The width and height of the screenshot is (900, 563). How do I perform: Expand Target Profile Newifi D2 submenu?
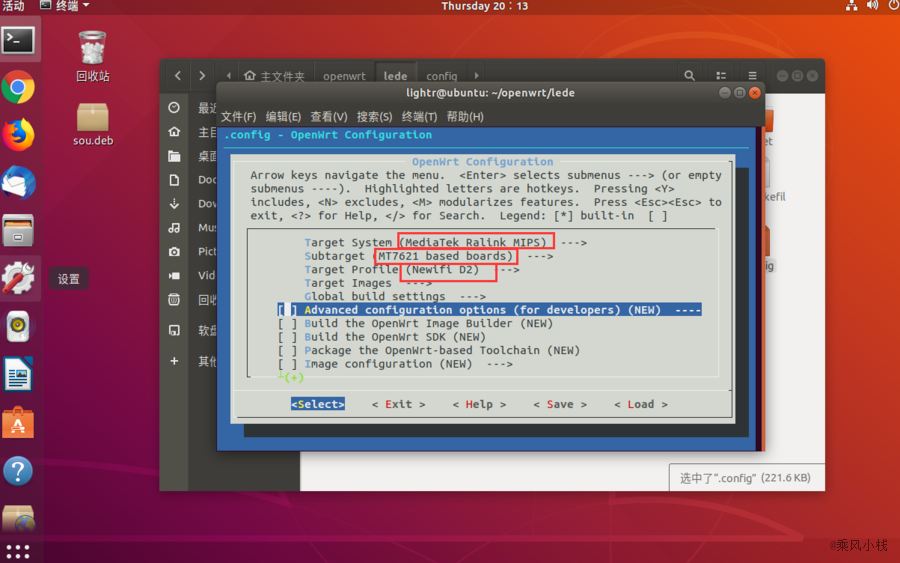412,270
